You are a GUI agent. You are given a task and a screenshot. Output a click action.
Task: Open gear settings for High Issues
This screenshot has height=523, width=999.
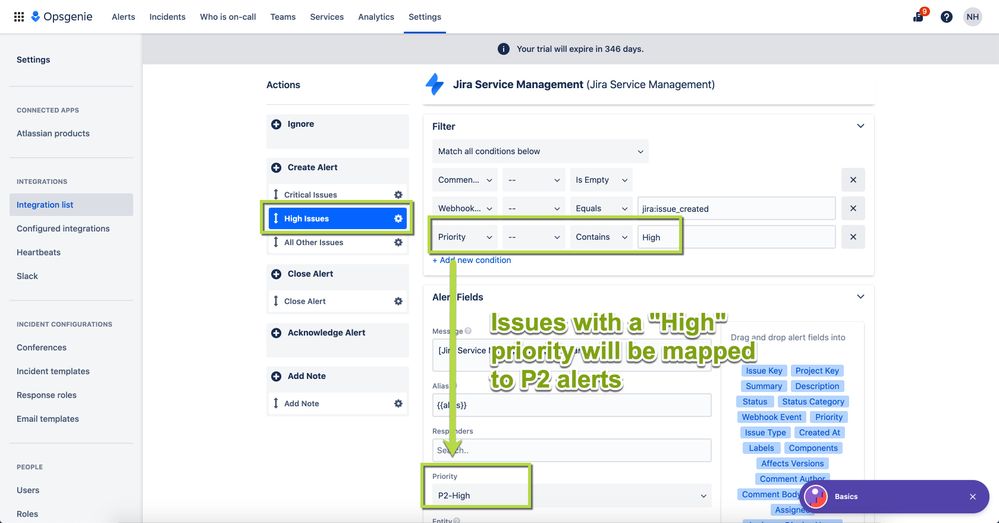[398, 219]
